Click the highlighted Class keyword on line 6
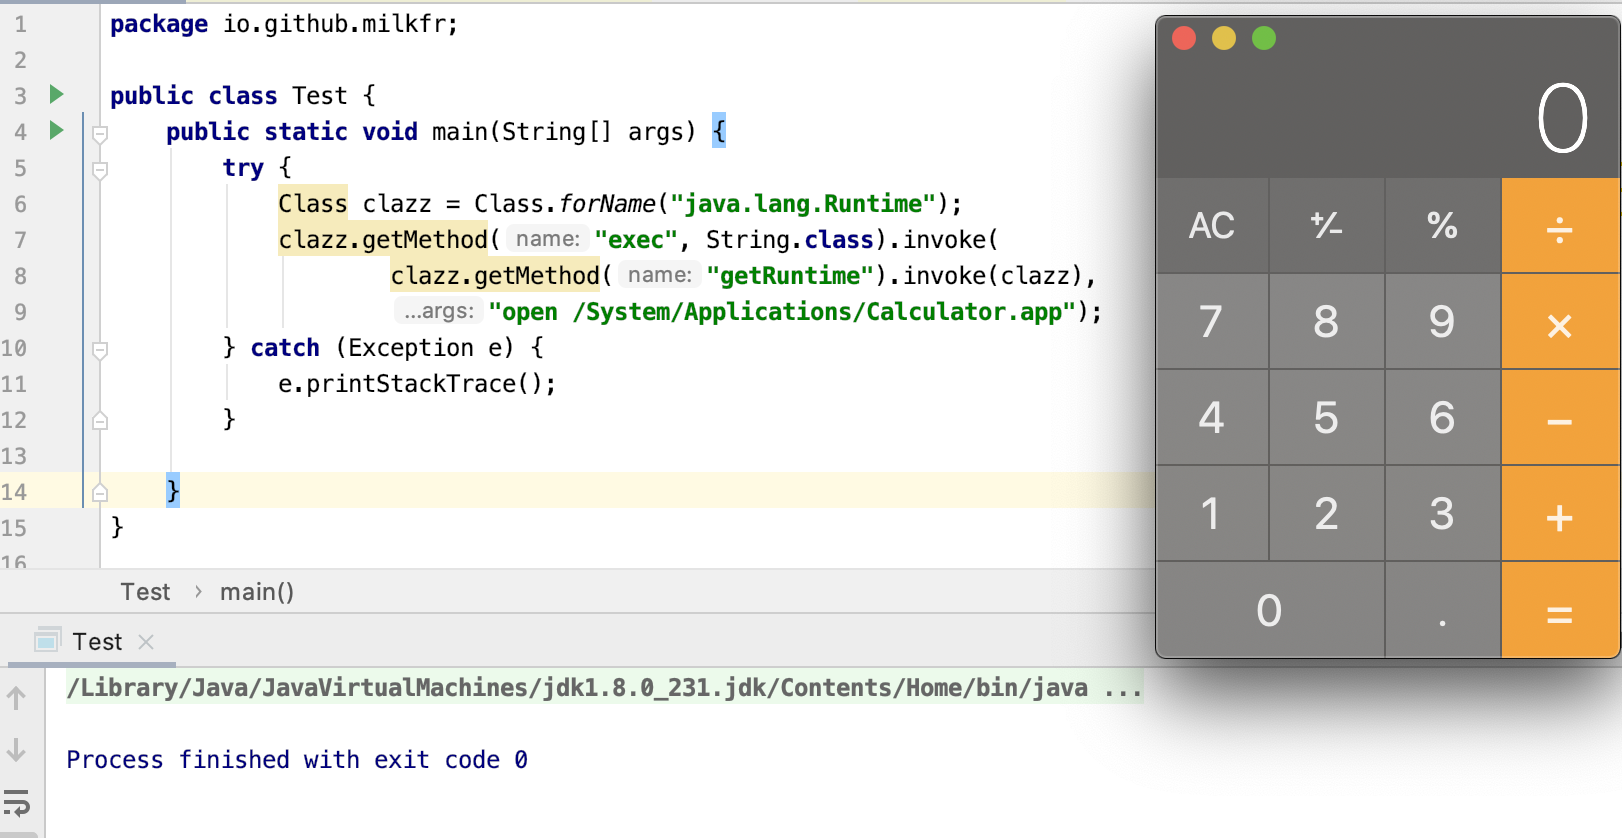The height and width of the screenshot is (838, 1622). 313,204
